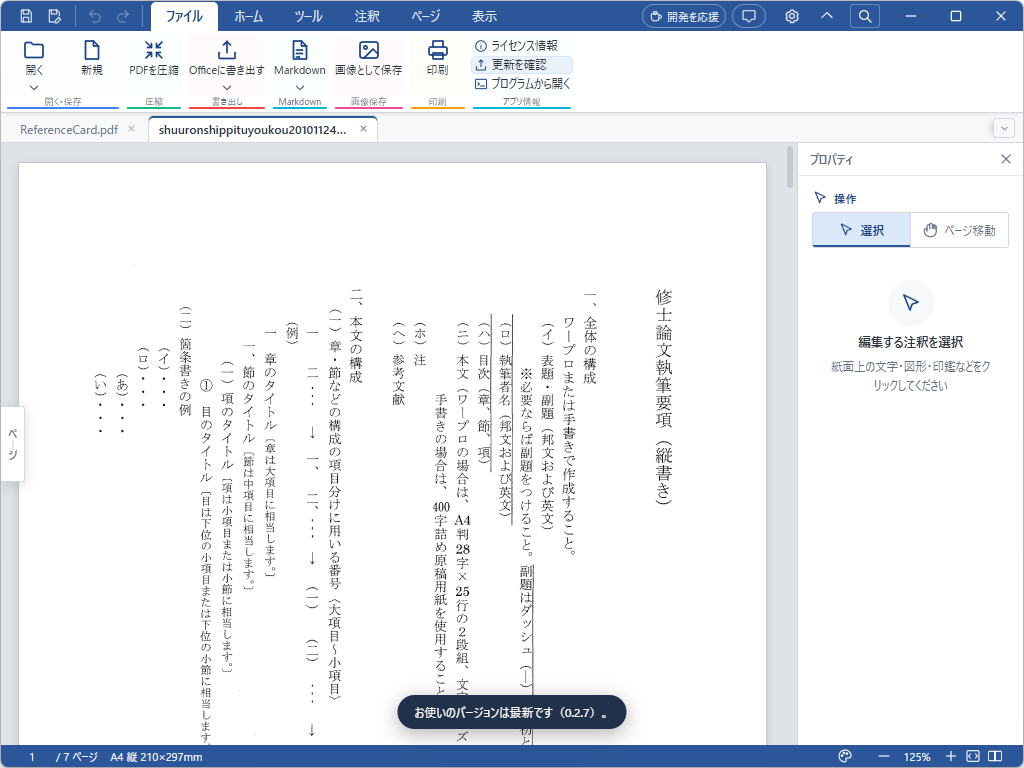Click 開発を応援 button

point(685,16)
